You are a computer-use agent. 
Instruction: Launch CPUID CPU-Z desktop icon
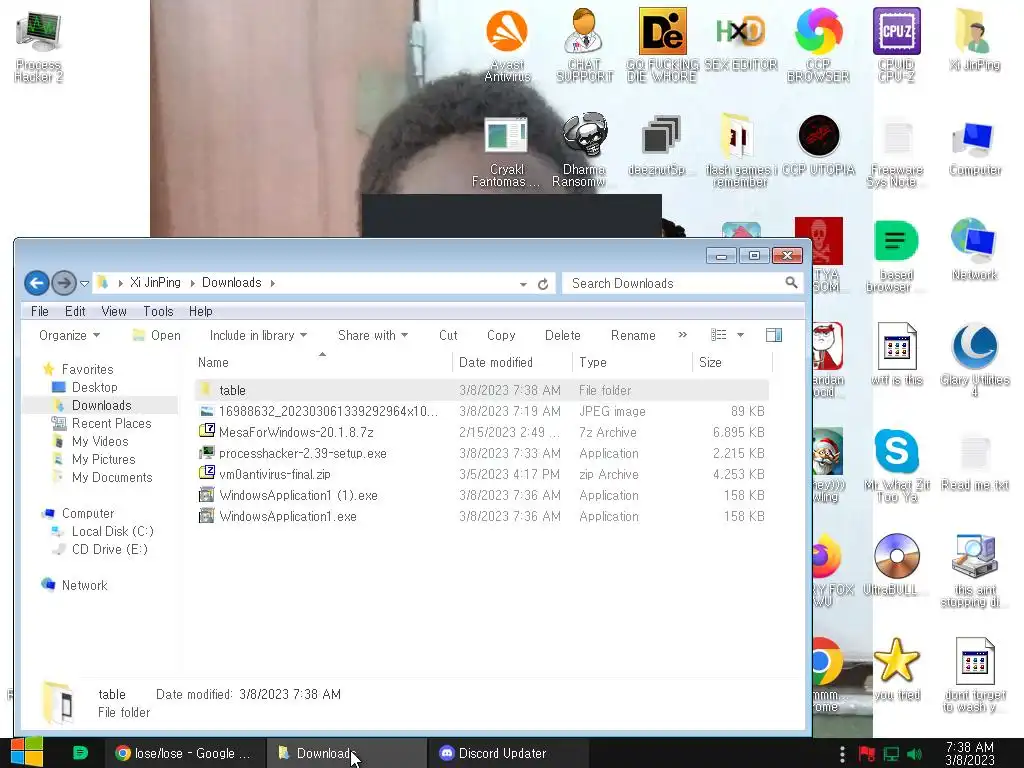[x=896, y=46]
